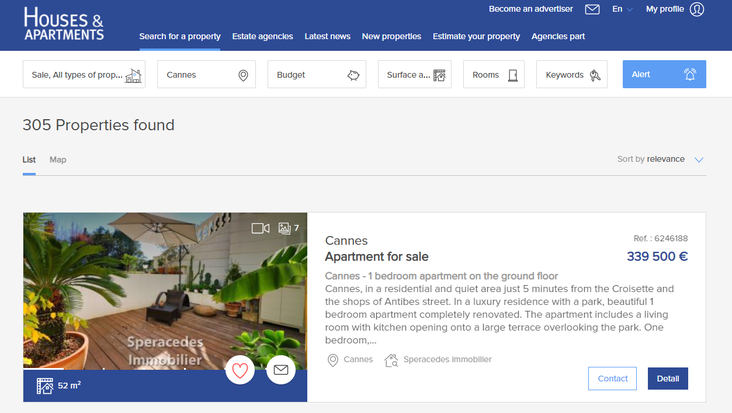The width and height of the screenshot is (732, 413).
Task: Open Sale, All types of property filter
Action: [84, 74]
